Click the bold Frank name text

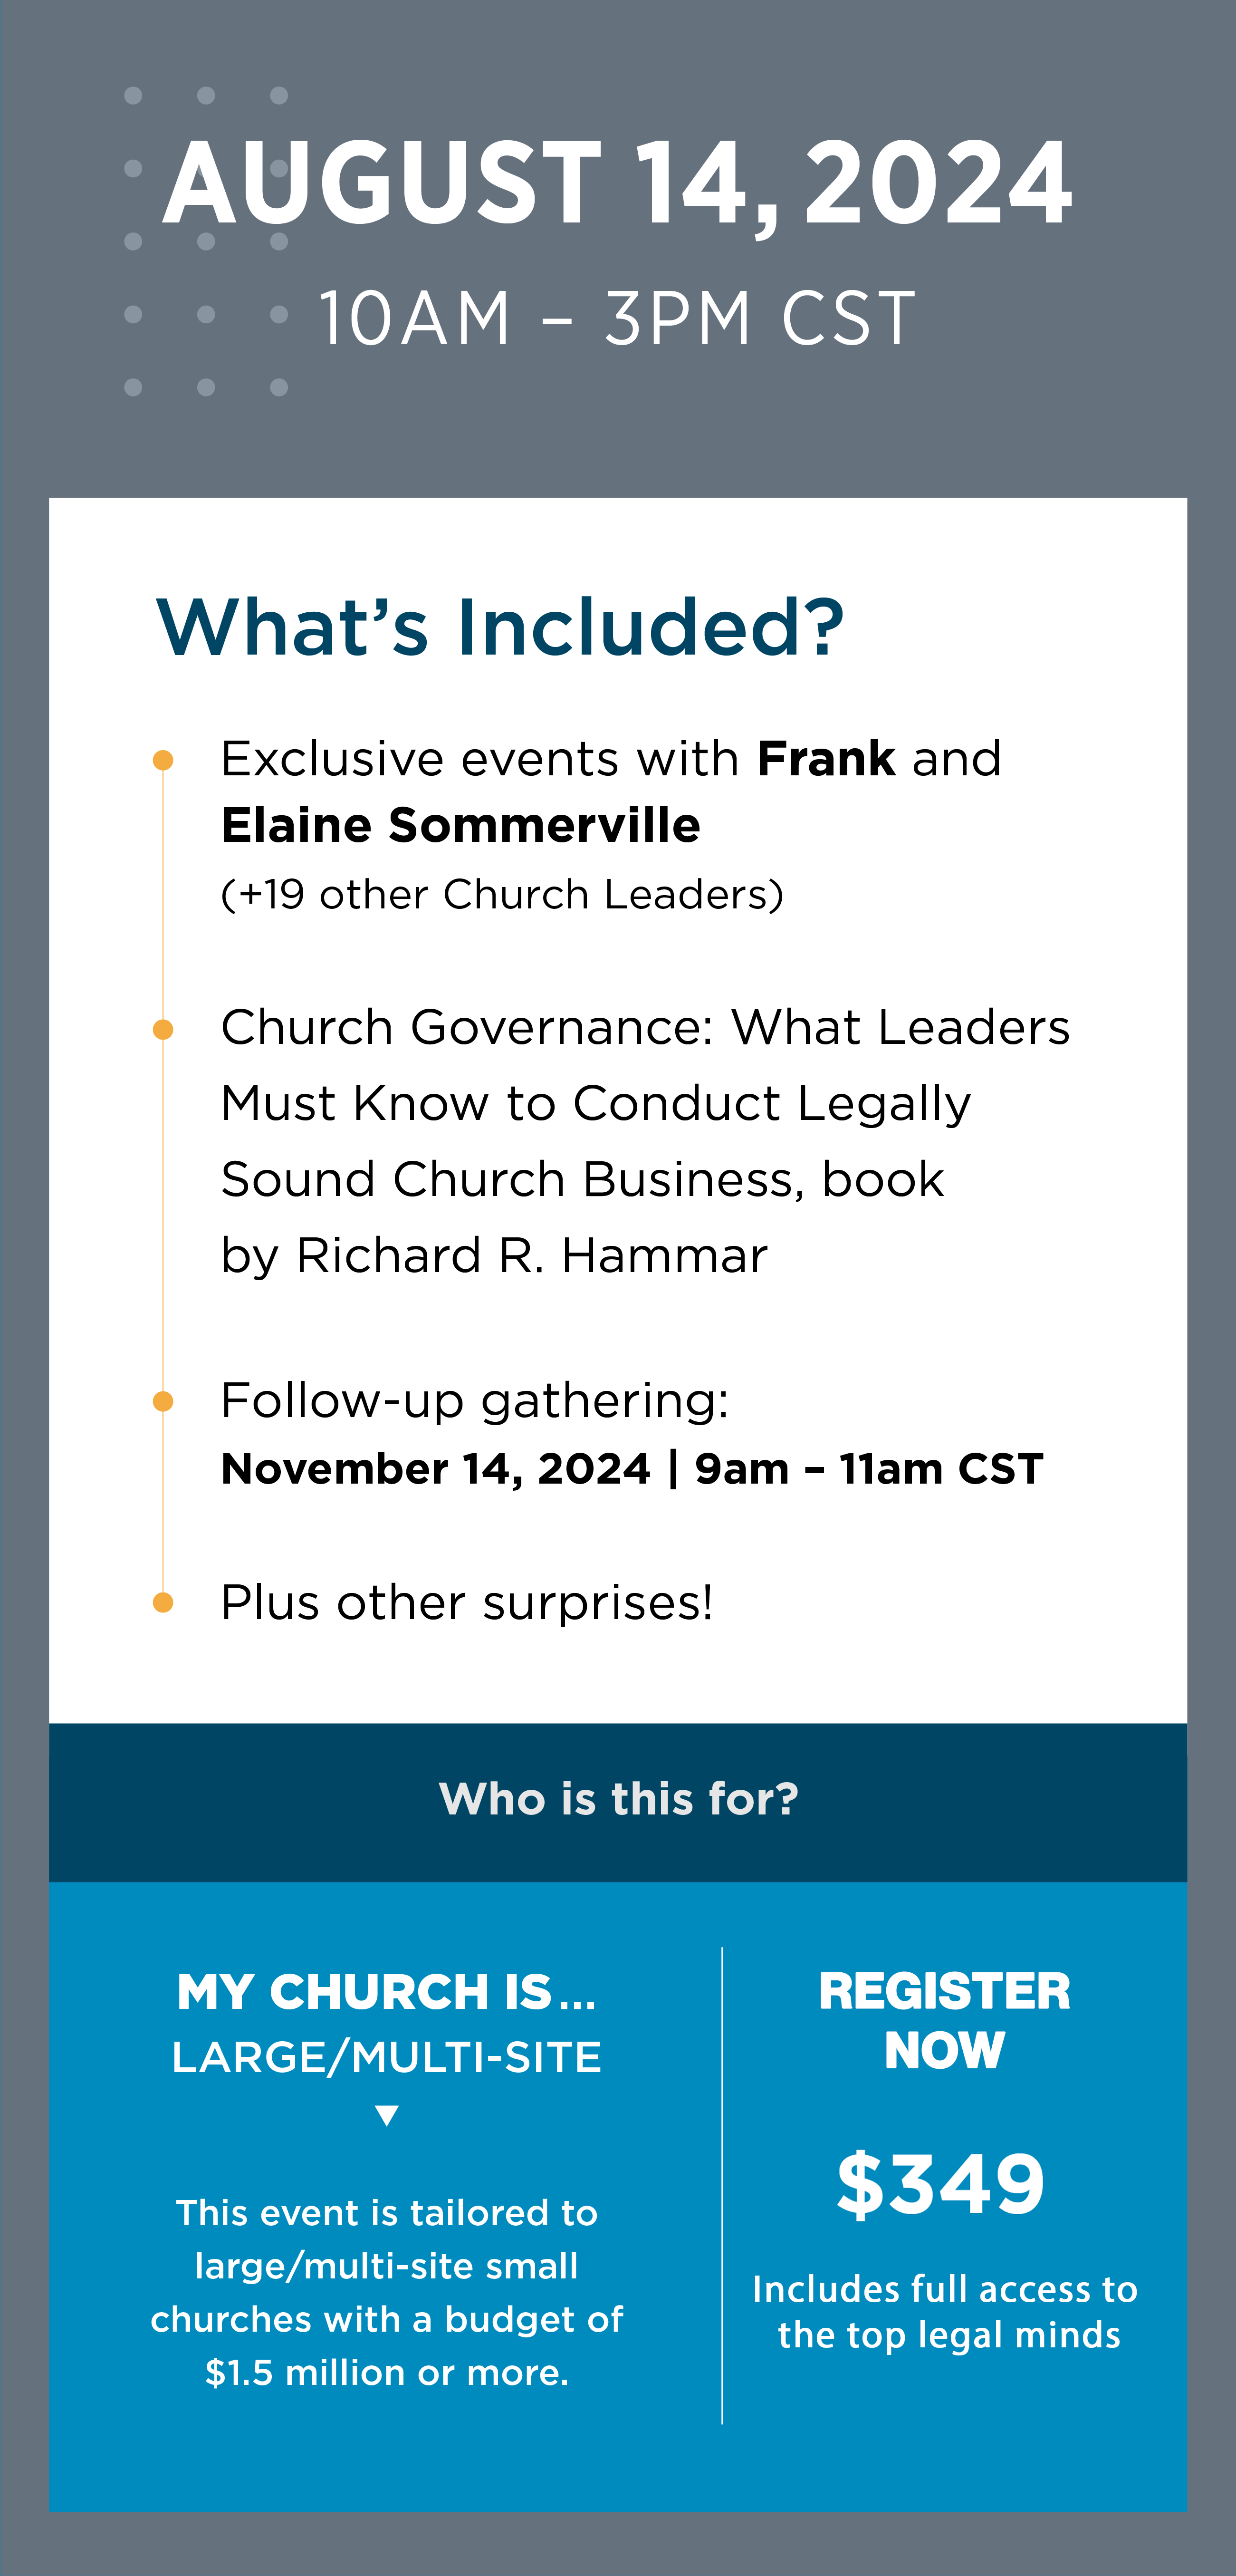click(x=826, y=759)
